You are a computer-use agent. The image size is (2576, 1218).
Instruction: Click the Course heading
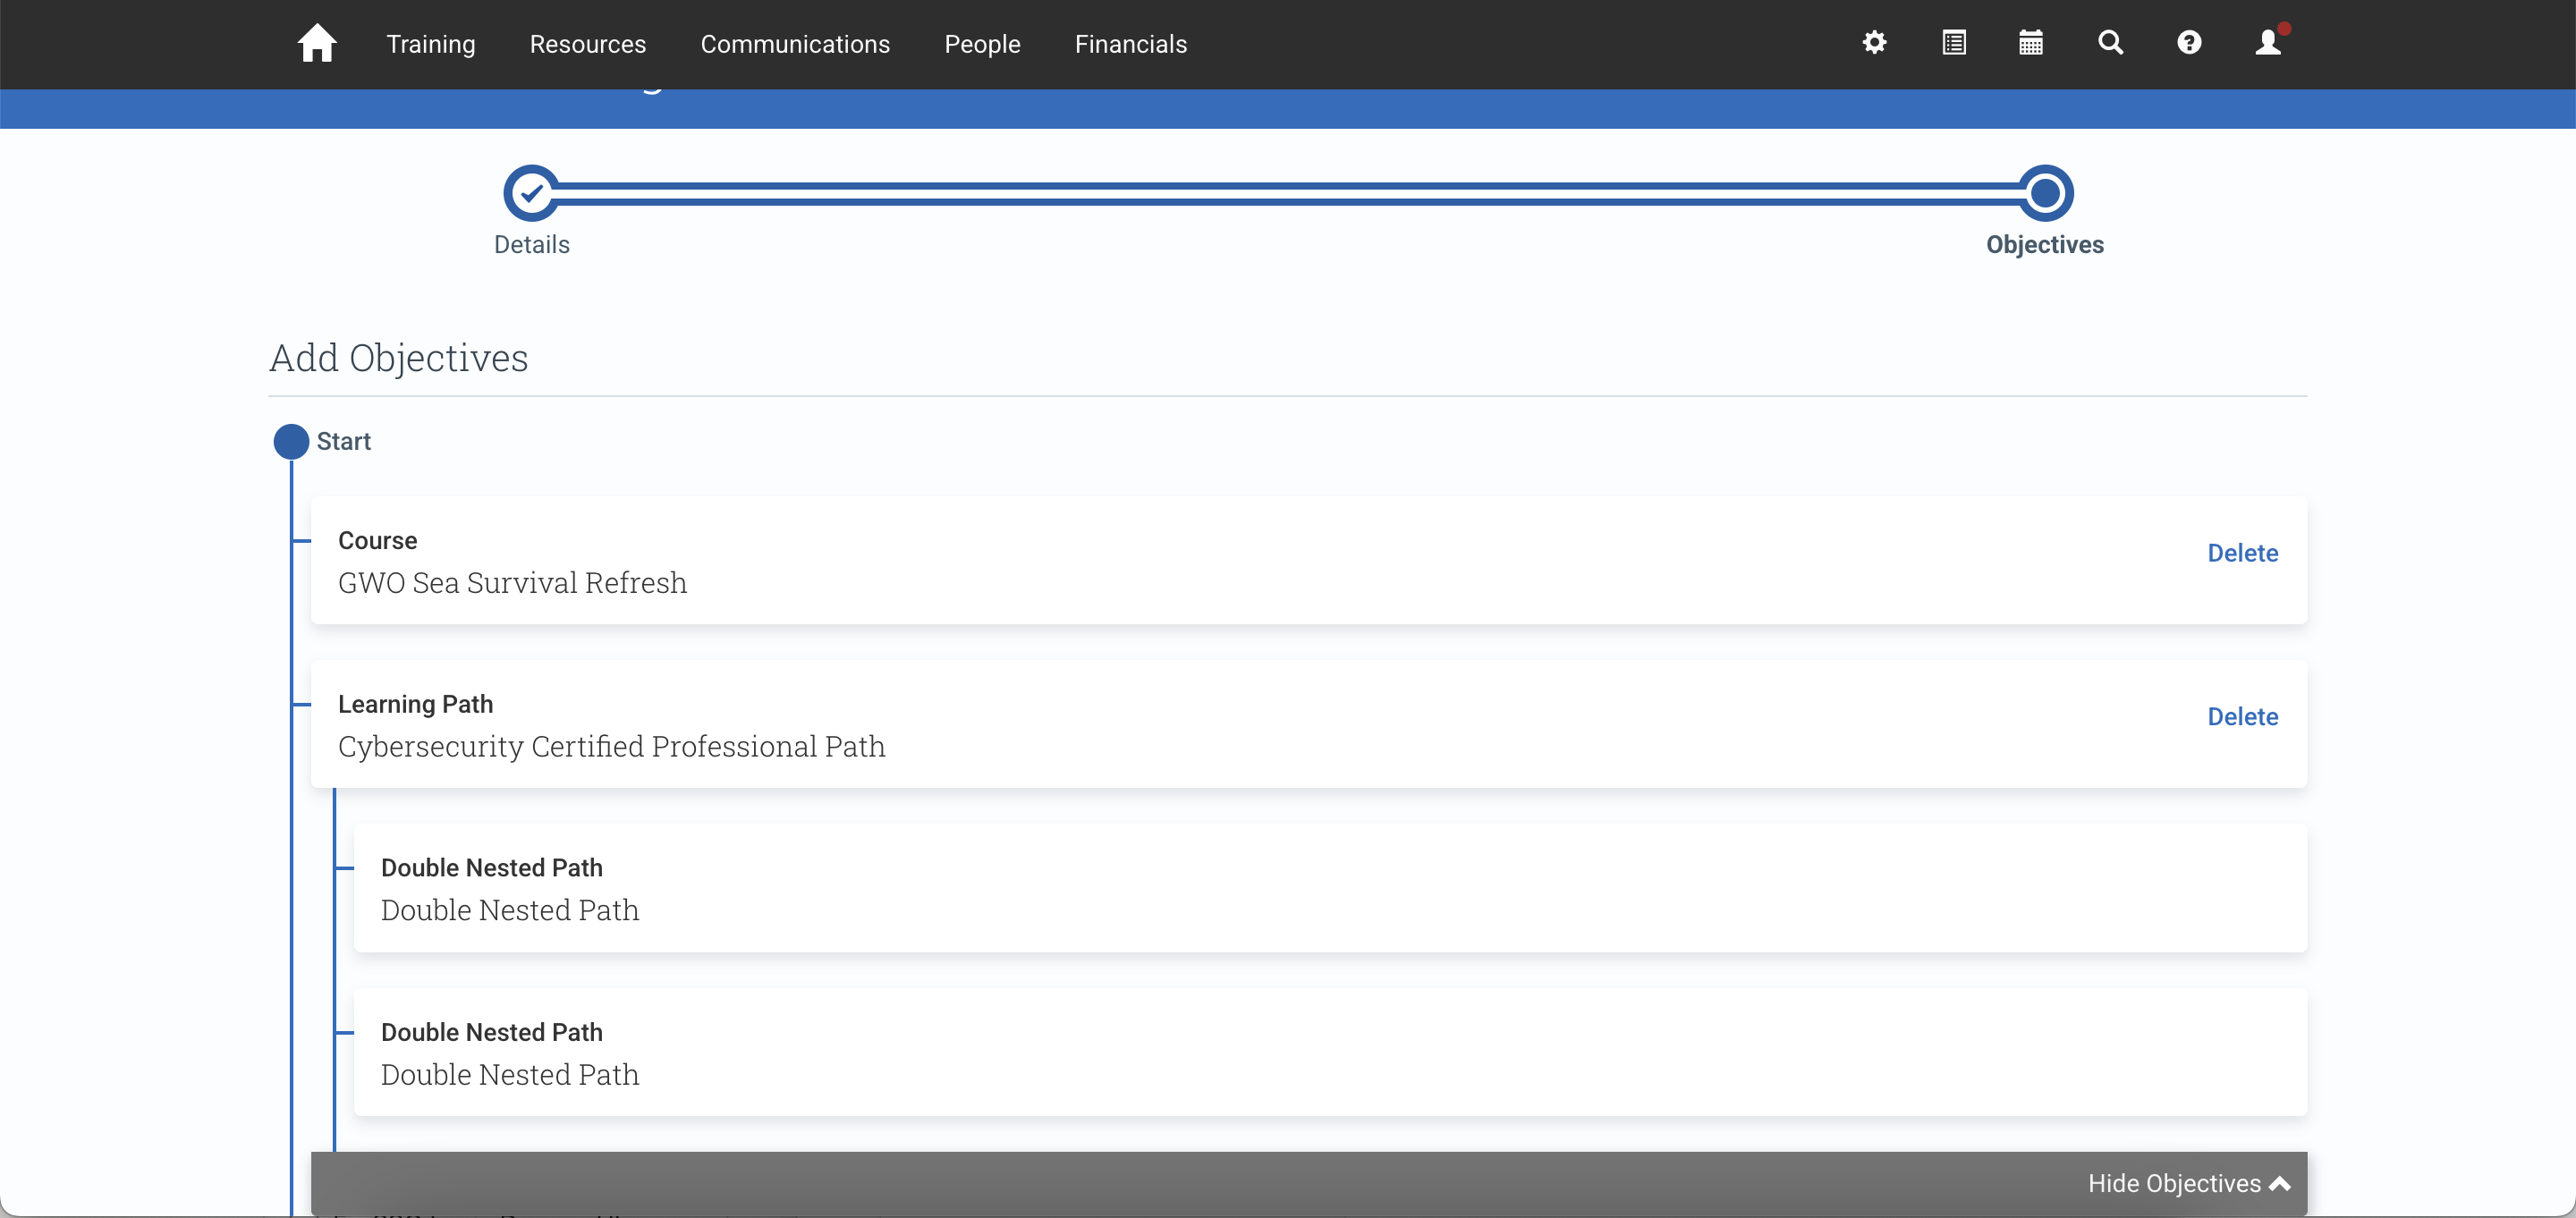click(377, 541)
